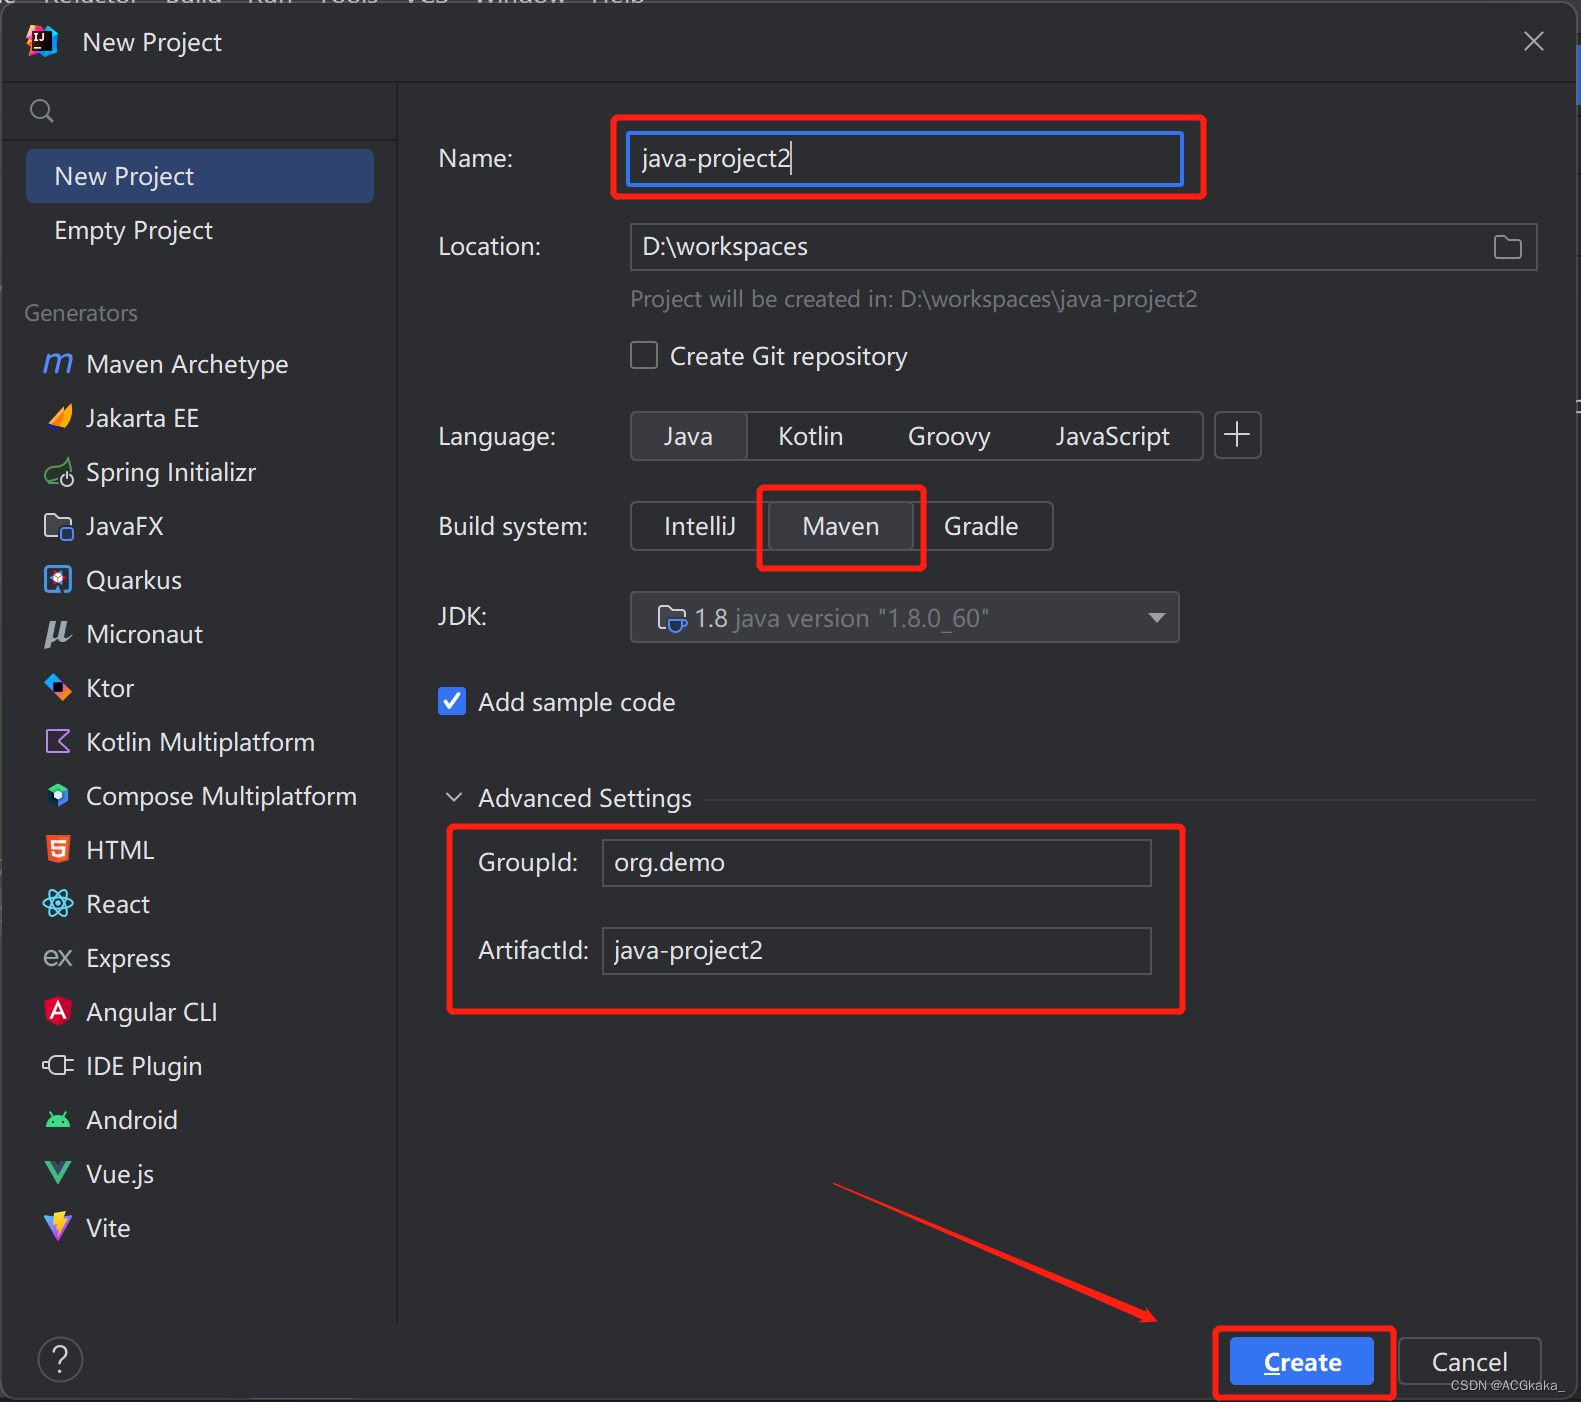Add another language with plus button
The height and width of the screenshot is (1402, 1581).
click(x=1237, y=435)
